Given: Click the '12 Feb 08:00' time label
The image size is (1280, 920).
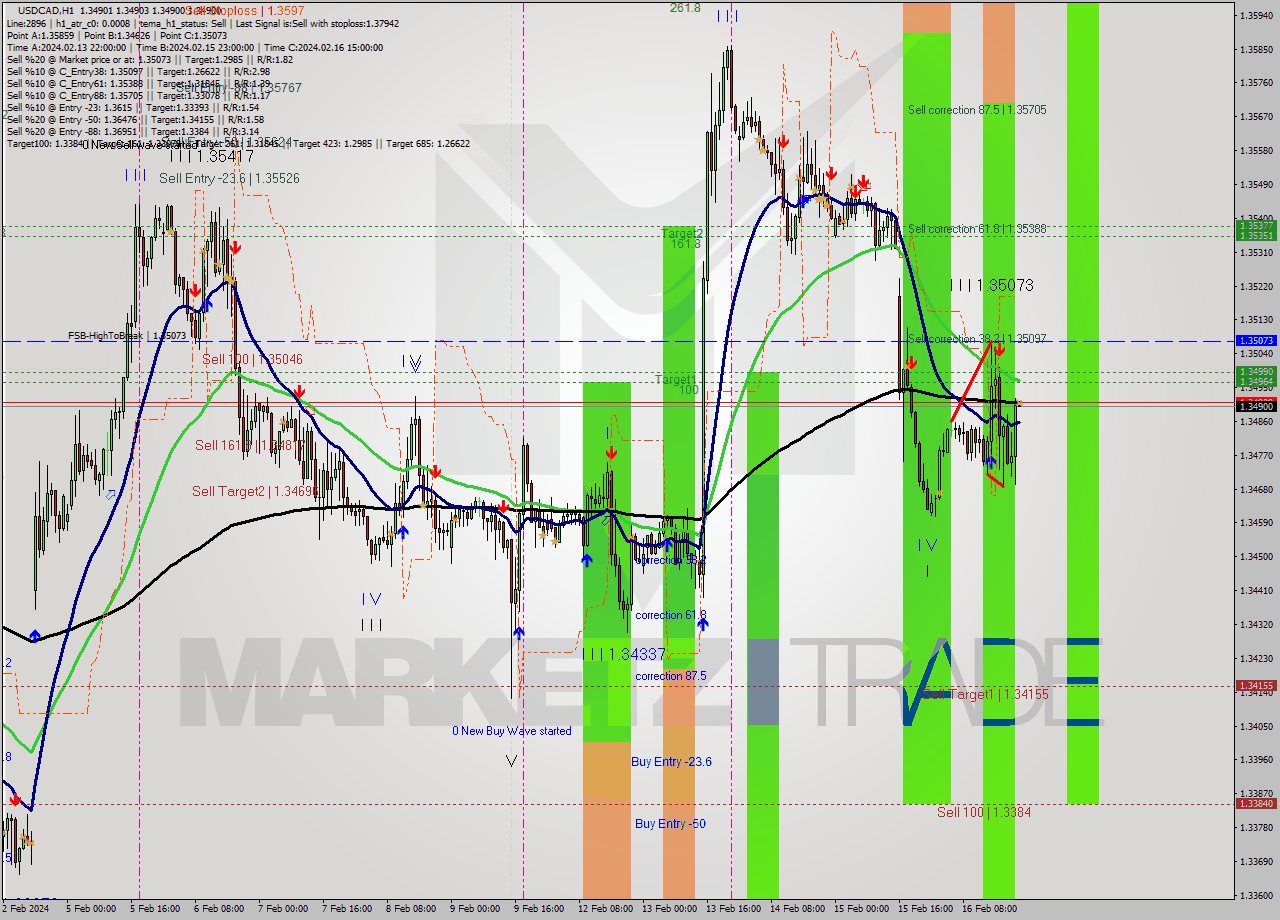Looking at the screenshot, I should [x=604, y=909].
